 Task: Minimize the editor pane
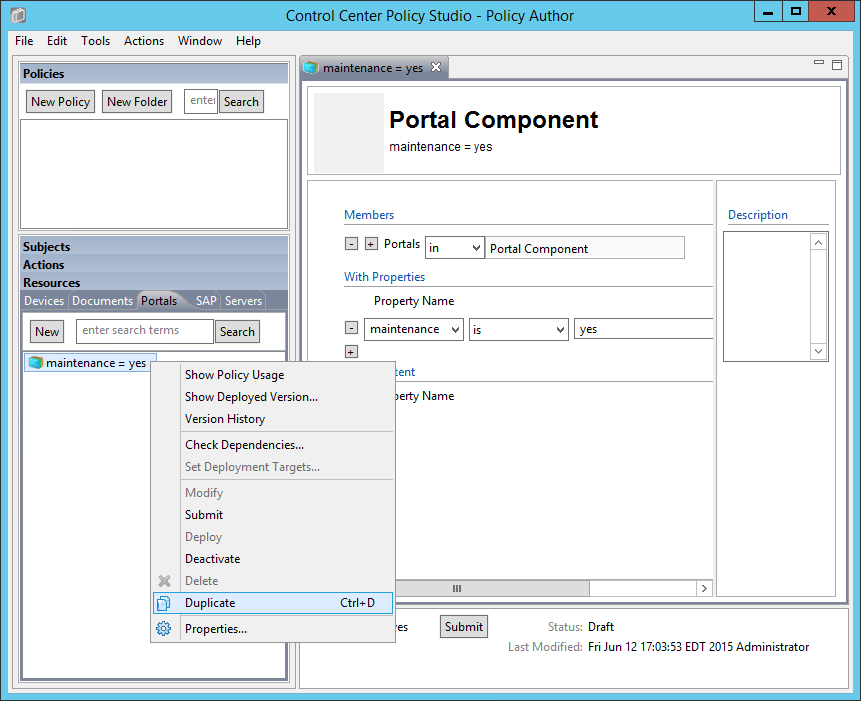coord(819,63)
